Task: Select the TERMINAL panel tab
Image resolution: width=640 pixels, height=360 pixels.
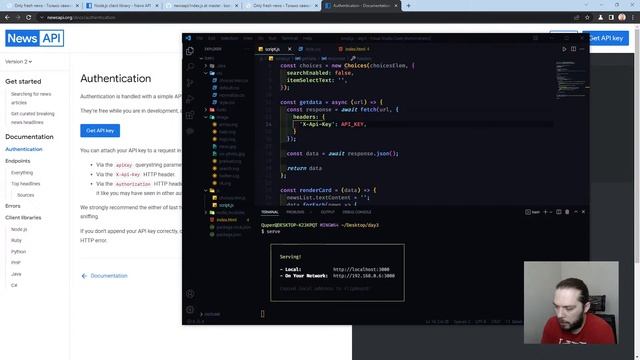Action: coord(270,212)
